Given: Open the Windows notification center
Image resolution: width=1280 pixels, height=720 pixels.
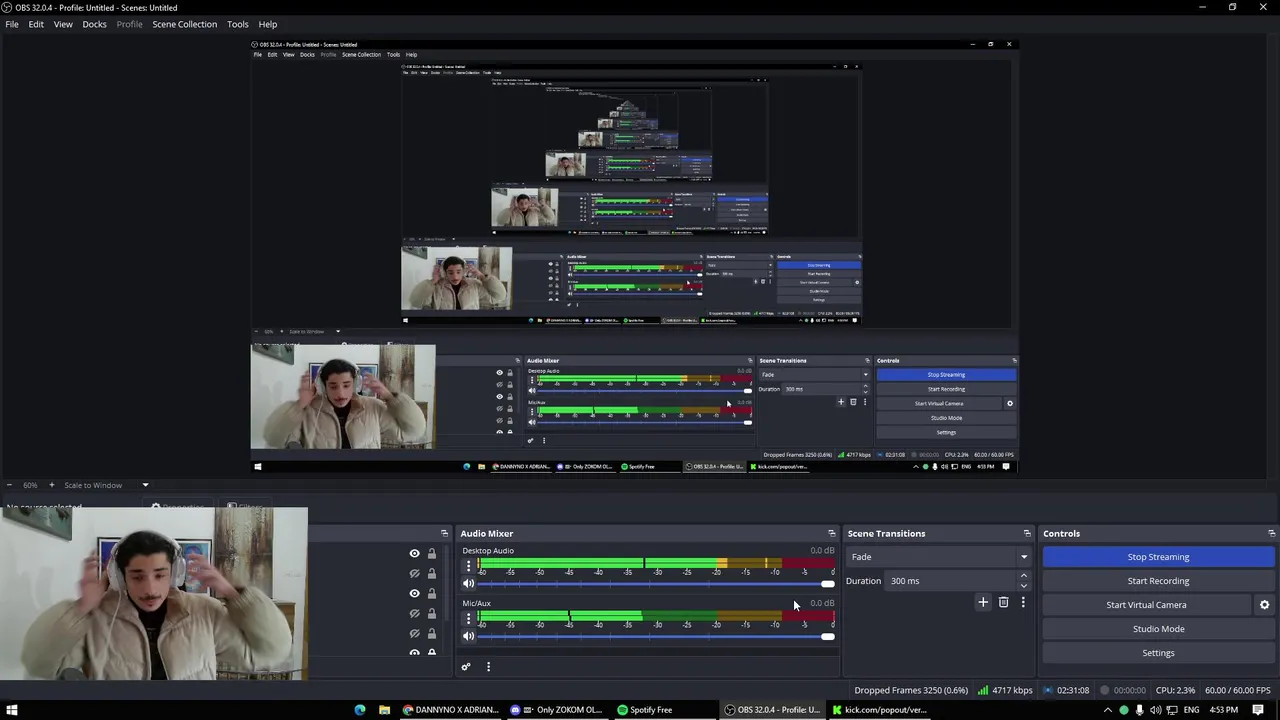Looking at the screenshot, I should pos(1259,710).
